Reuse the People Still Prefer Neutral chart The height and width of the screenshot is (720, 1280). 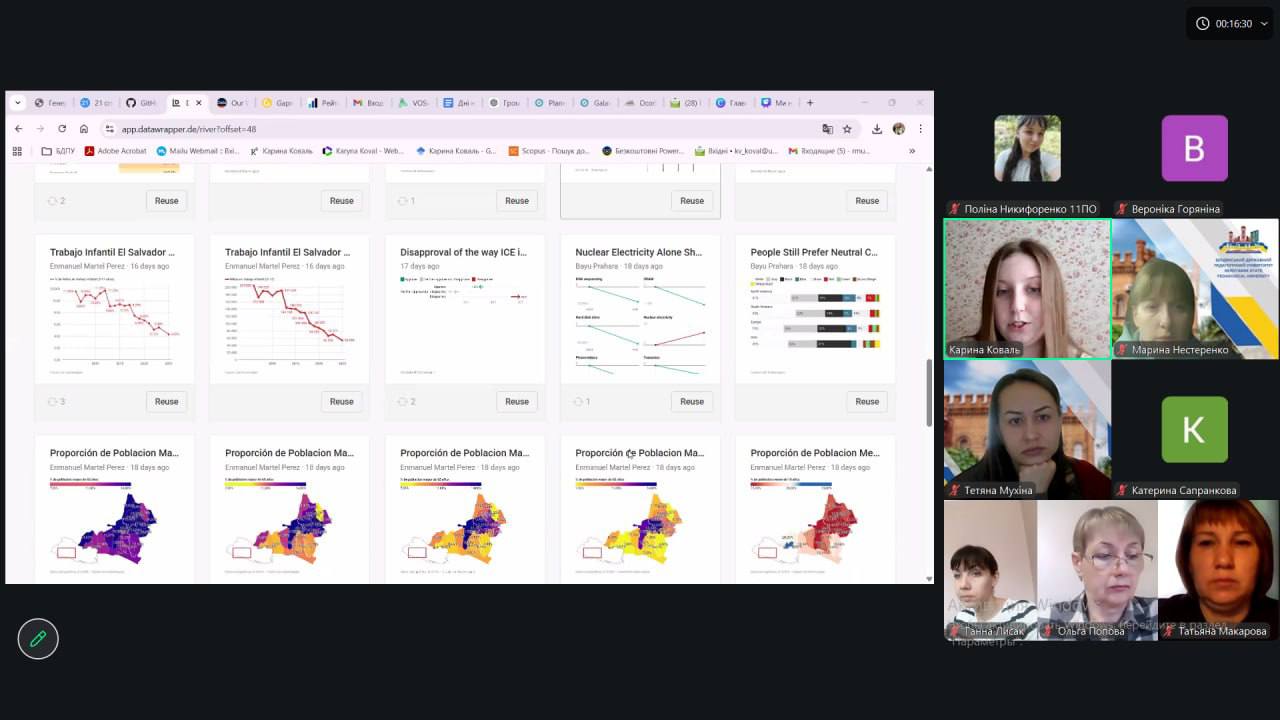[866, 401]
